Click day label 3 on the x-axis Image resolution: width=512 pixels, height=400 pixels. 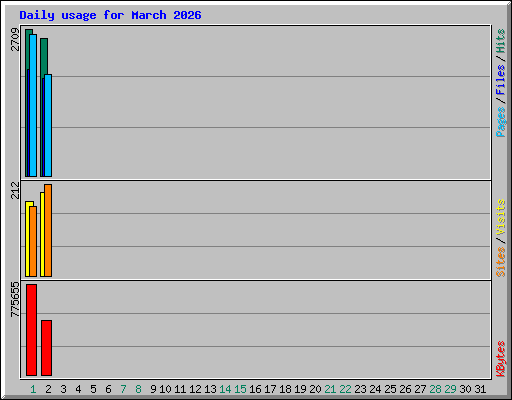63,389
